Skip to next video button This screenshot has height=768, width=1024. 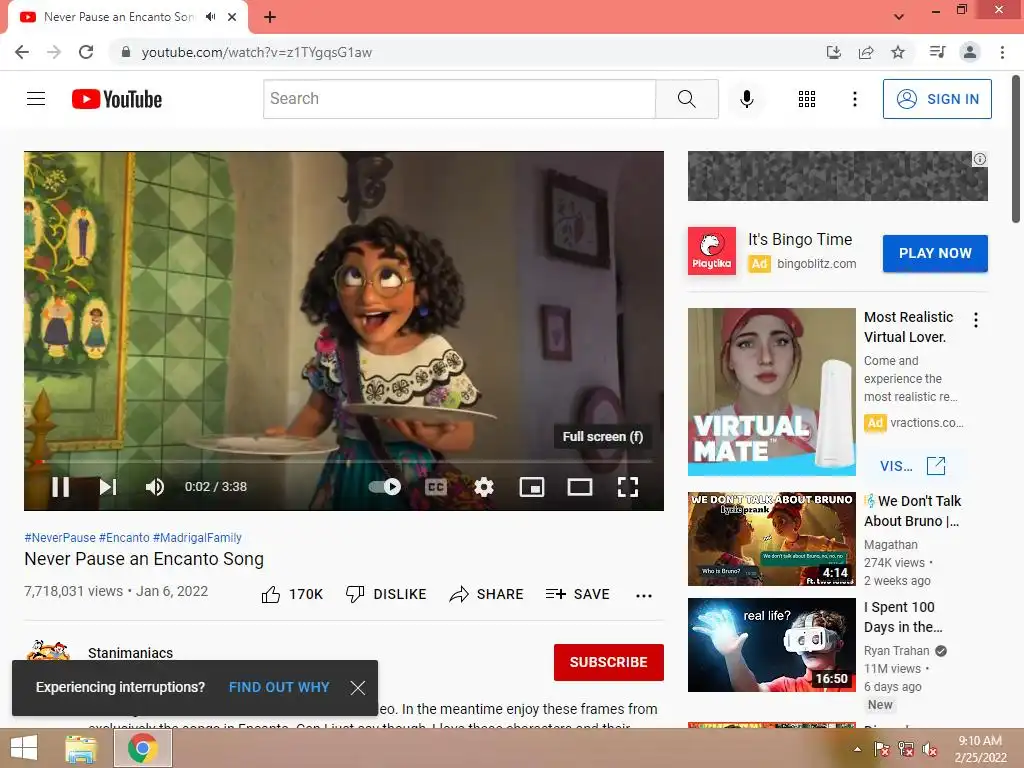108,487
